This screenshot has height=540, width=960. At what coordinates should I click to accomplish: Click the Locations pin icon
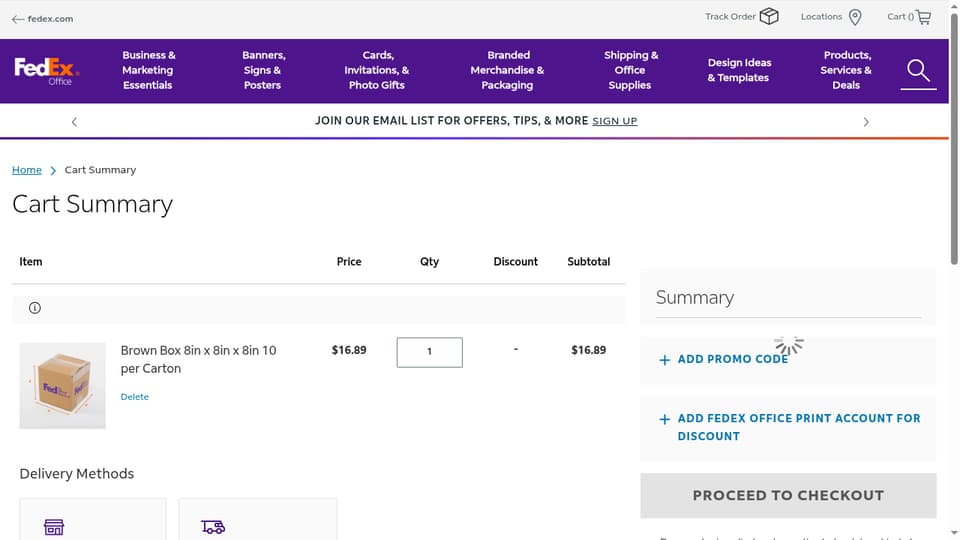[x=855, y=17]
